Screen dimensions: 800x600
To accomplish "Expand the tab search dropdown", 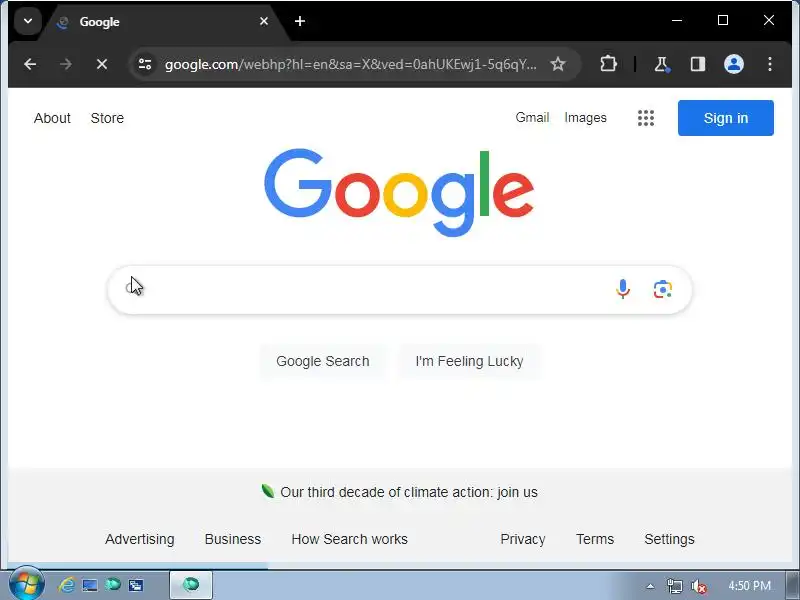I will (x=28, y=21).
